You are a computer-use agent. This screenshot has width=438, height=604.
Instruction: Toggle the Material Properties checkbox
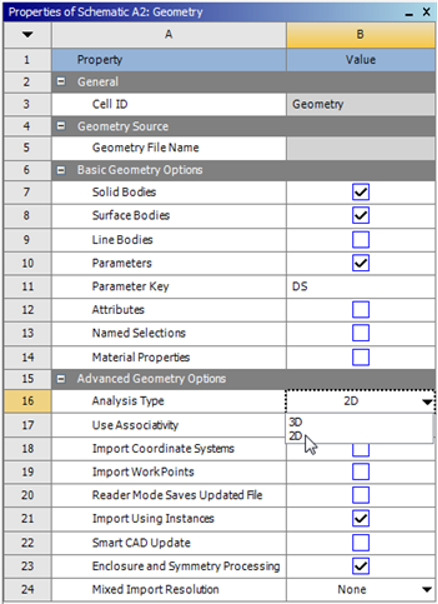point(361,357)
